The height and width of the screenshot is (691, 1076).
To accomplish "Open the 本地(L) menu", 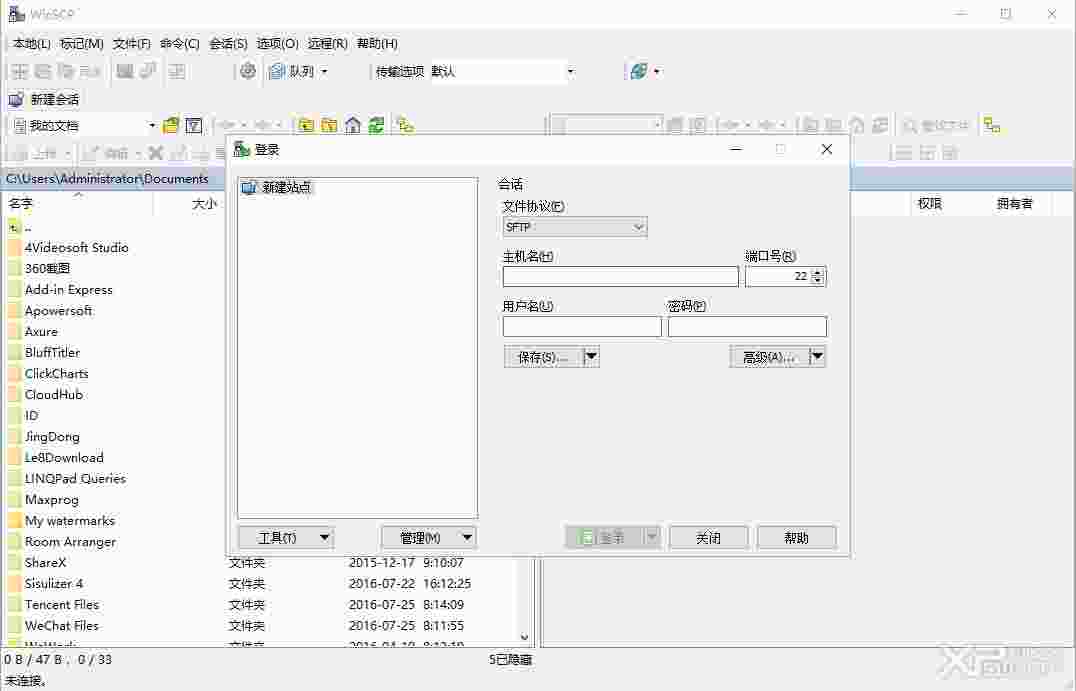I will pos(32,43).
